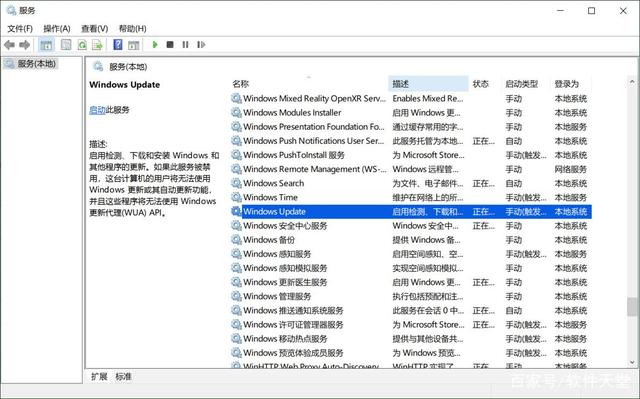Select Windows Push Notifications User Service row
The width and height of the screenshot is (640, 399).
pos(411,141)
